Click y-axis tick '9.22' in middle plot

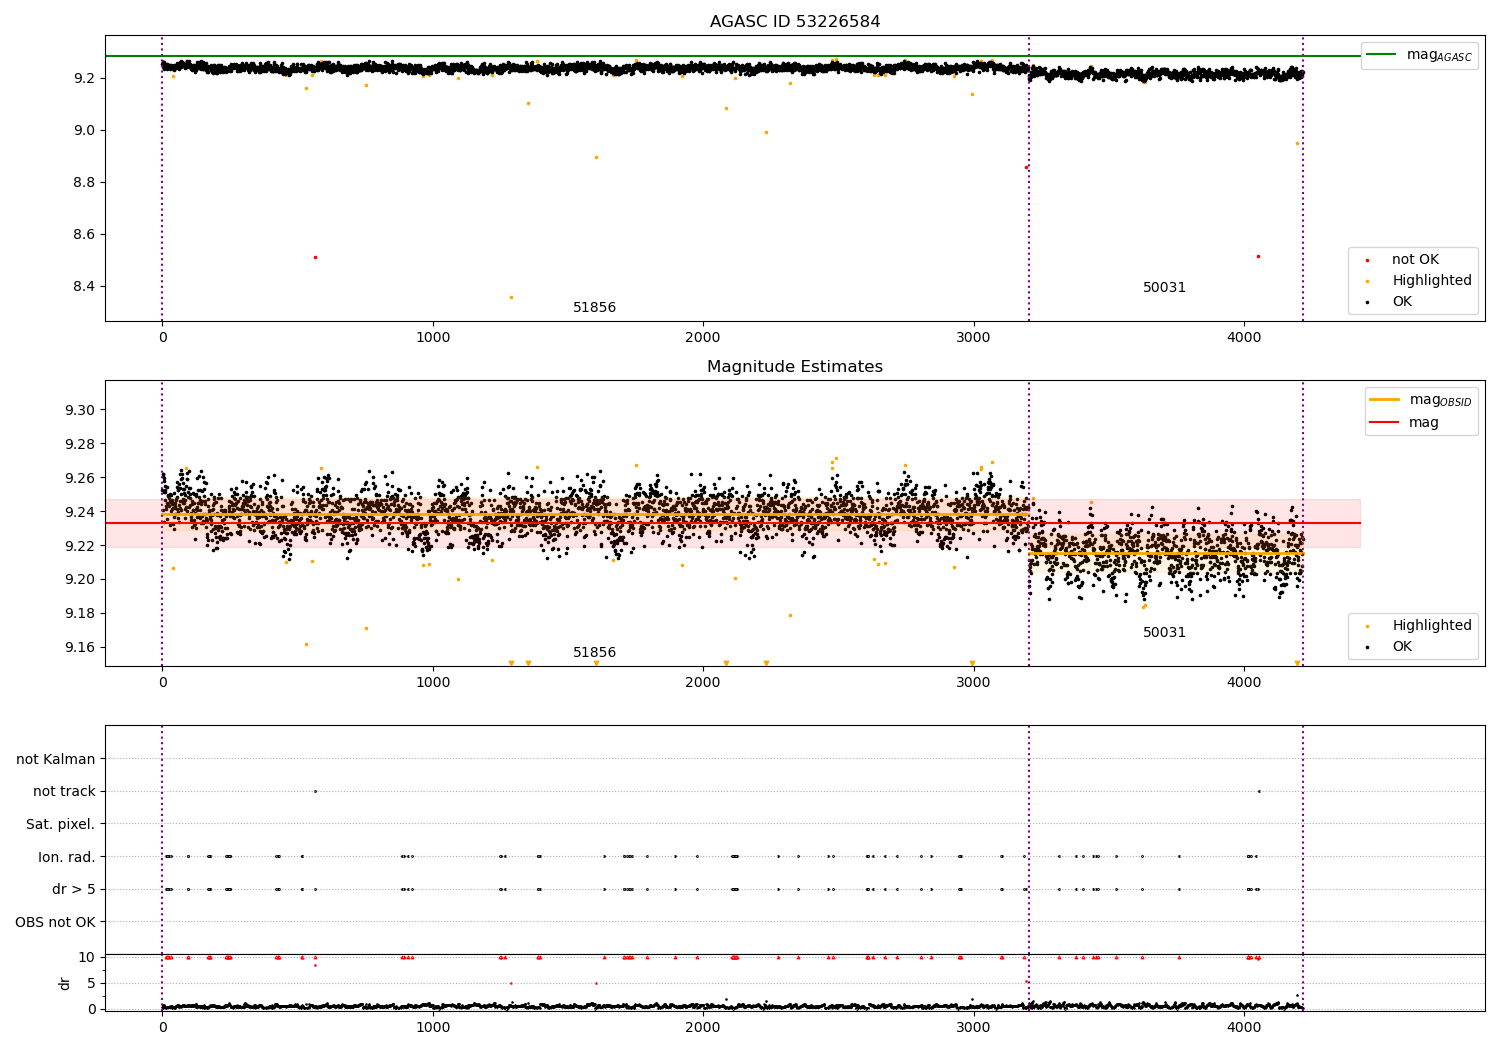(79, 546)
